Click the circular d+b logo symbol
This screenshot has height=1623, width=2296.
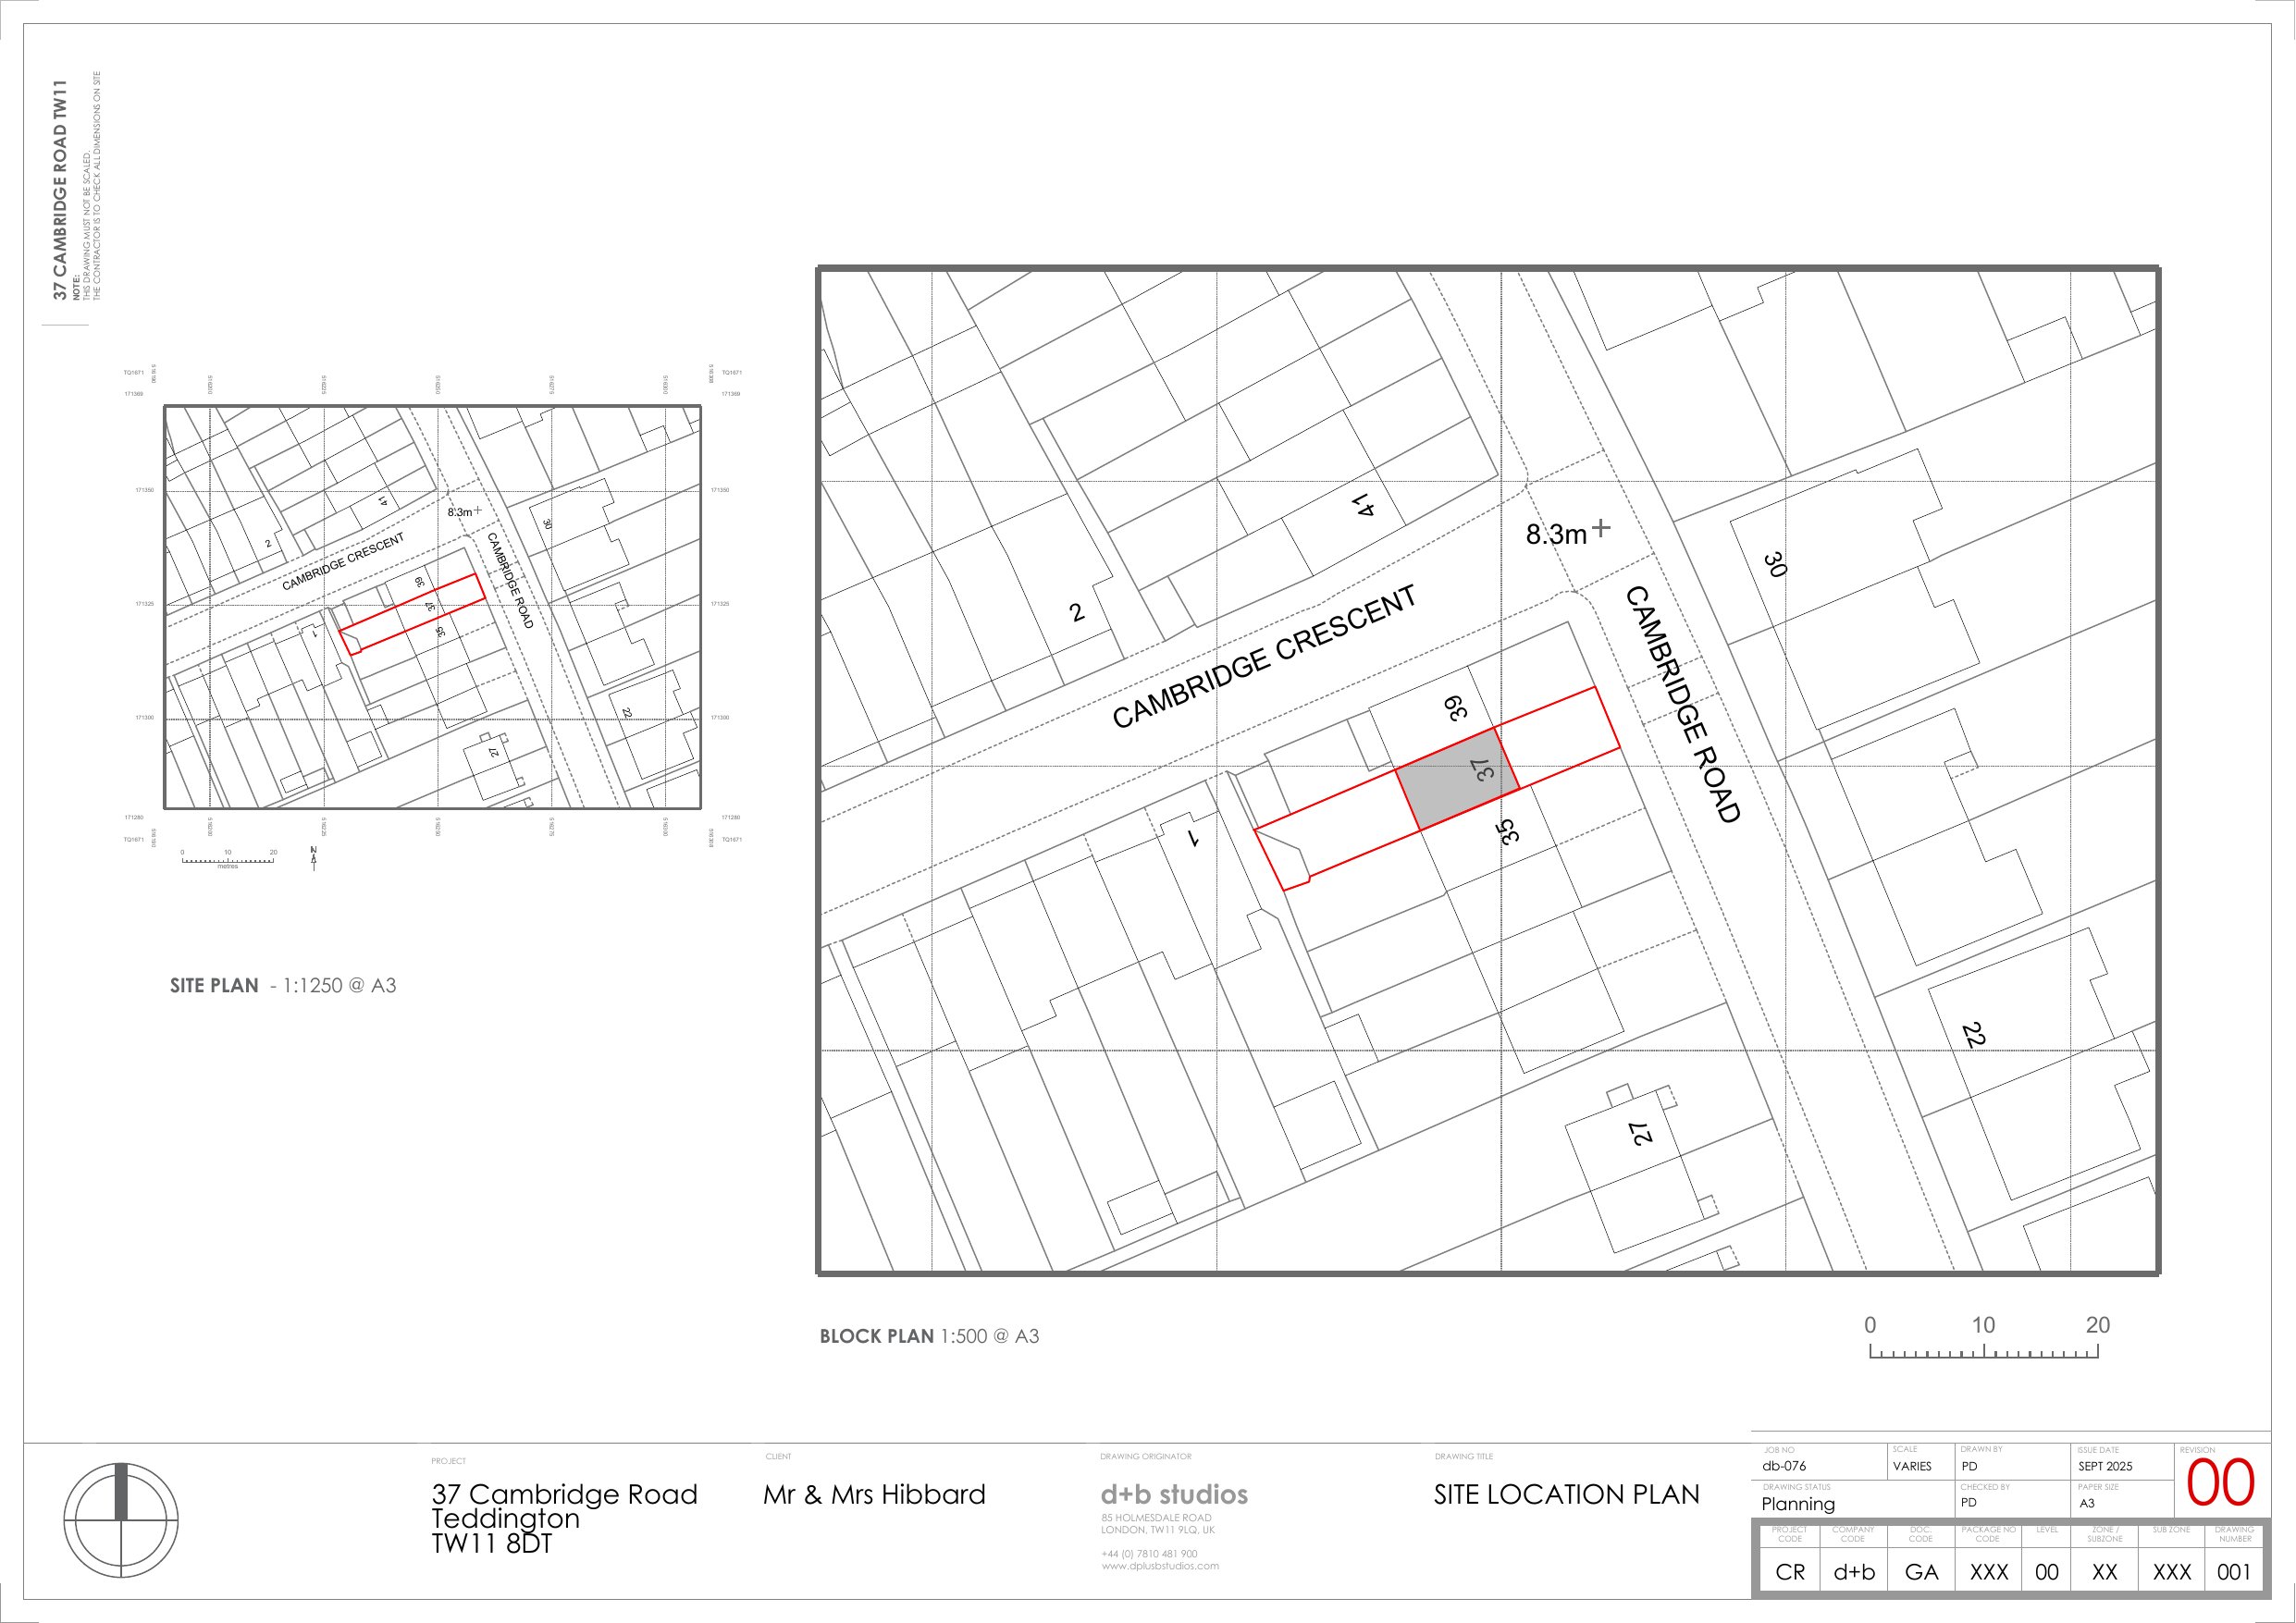pyautogui.click(x=121, y=1520)
